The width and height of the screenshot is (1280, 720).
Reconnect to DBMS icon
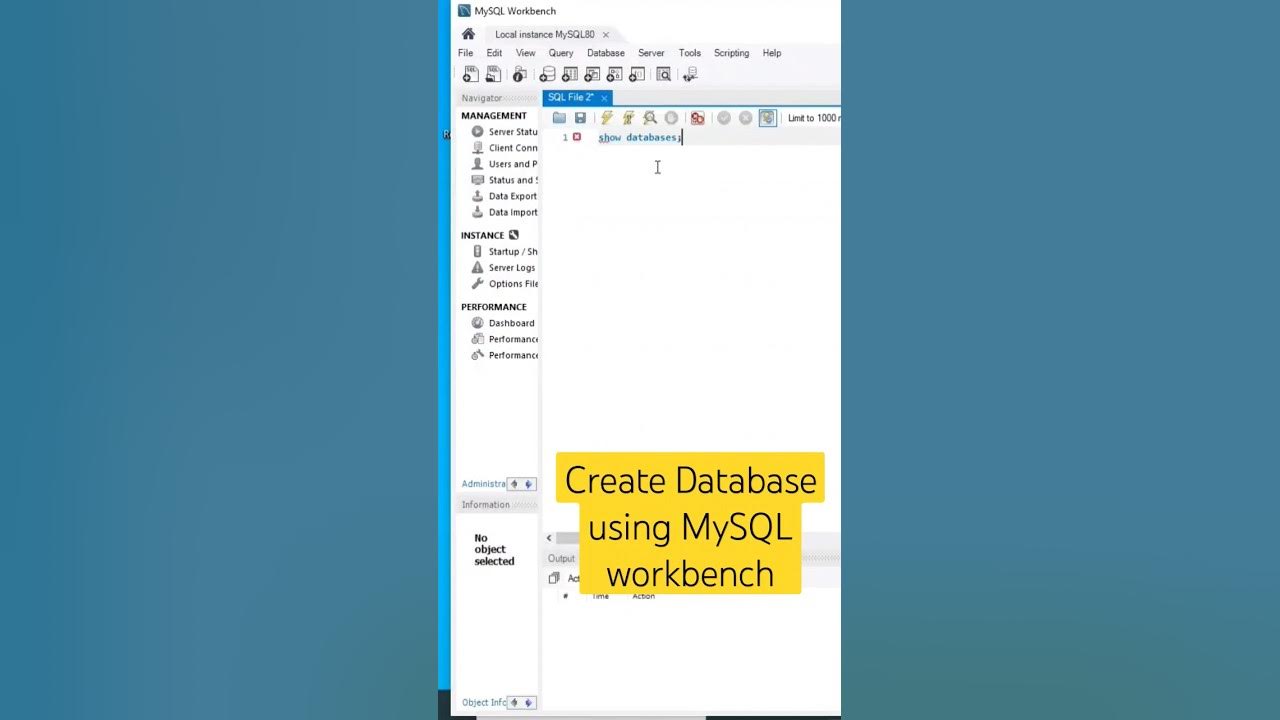pyautogui.click(x=690, y=75)
